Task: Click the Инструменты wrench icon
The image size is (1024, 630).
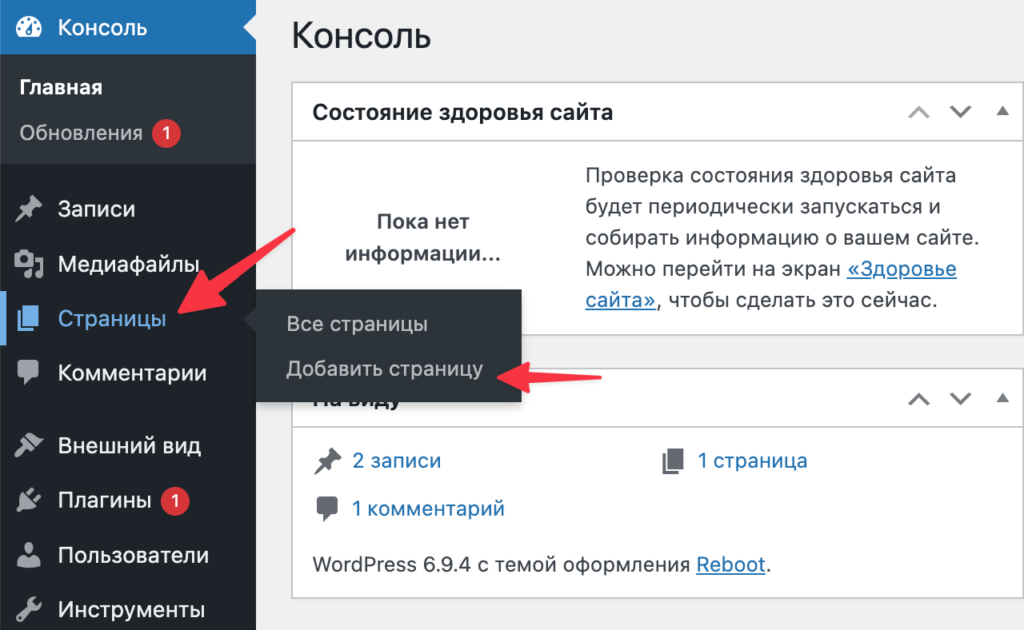Action: [29, 609]
